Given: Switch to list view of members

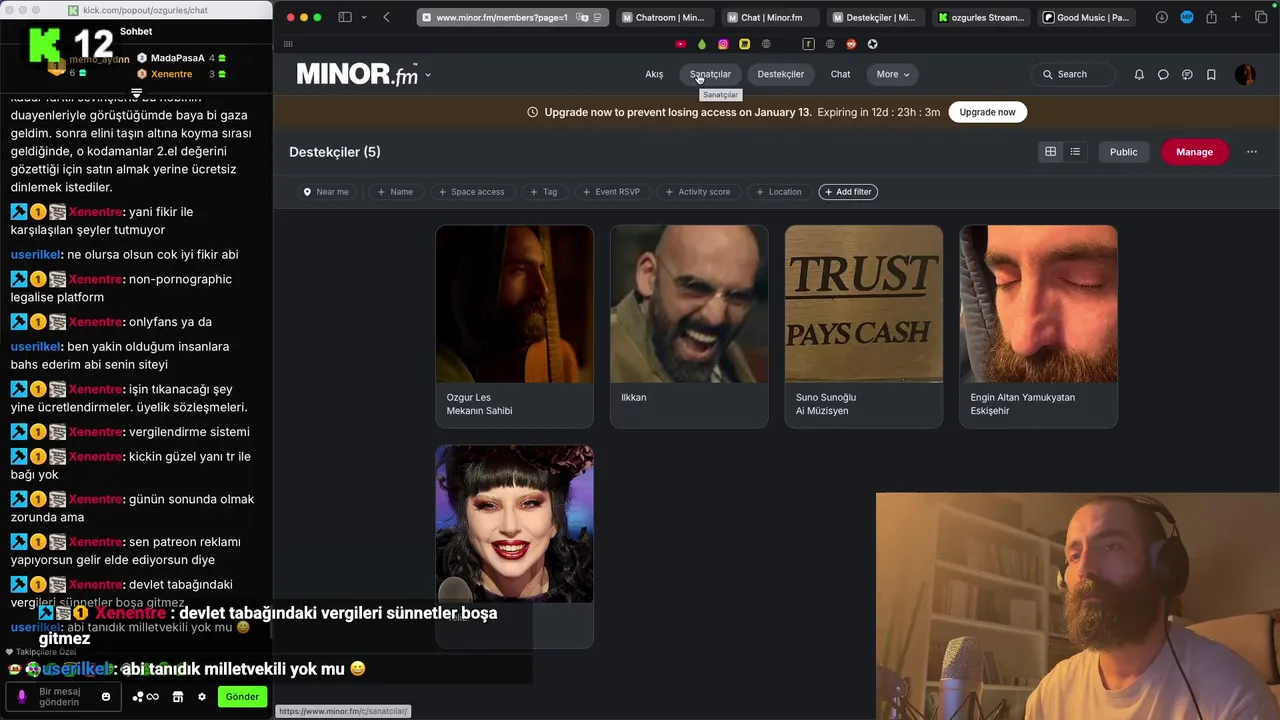Looking at the screenshot, I should [x=1075, y=152].
